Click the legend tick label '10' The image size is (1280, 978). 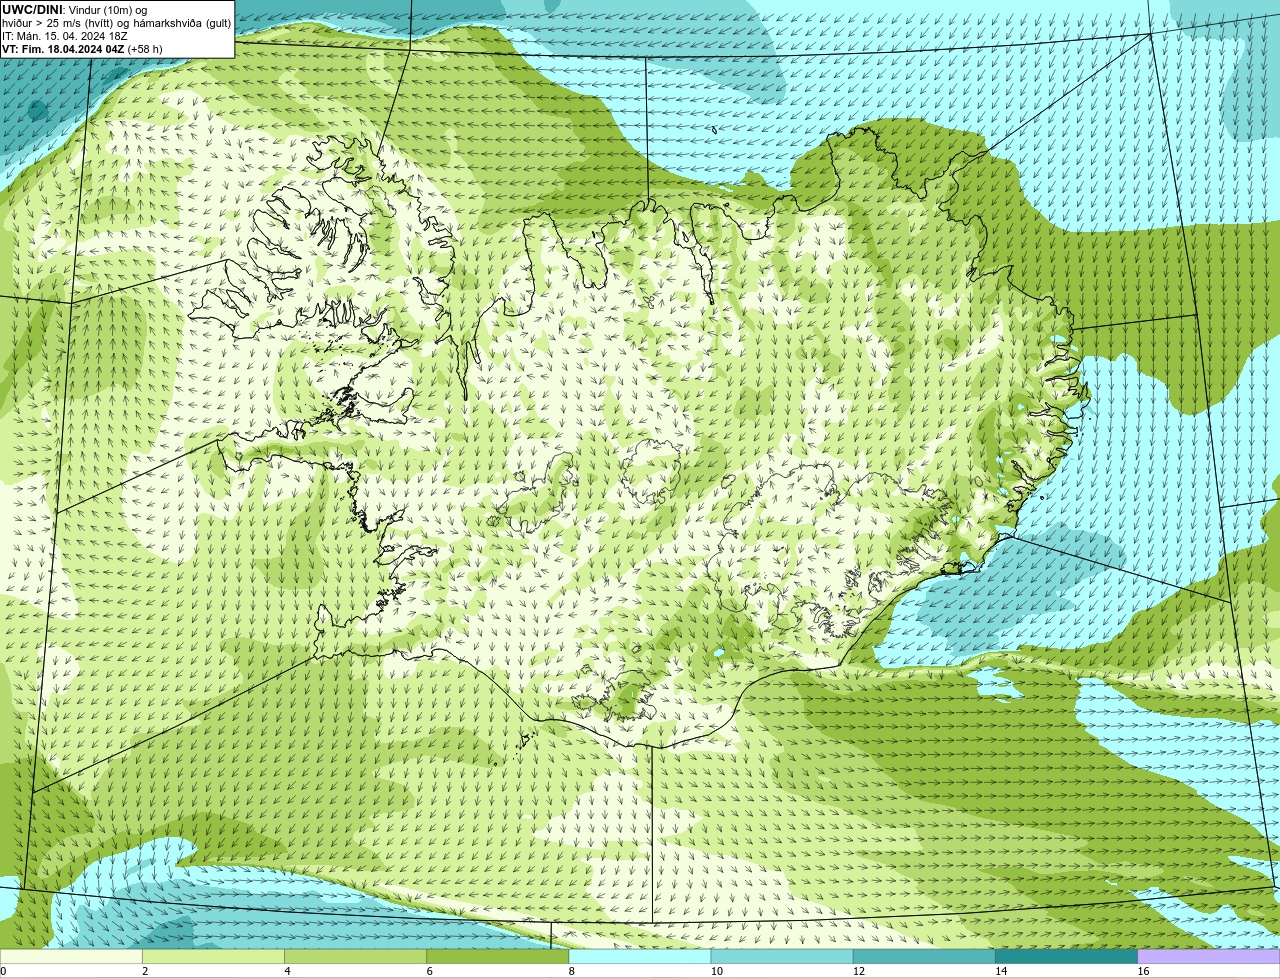click(717, 971)
